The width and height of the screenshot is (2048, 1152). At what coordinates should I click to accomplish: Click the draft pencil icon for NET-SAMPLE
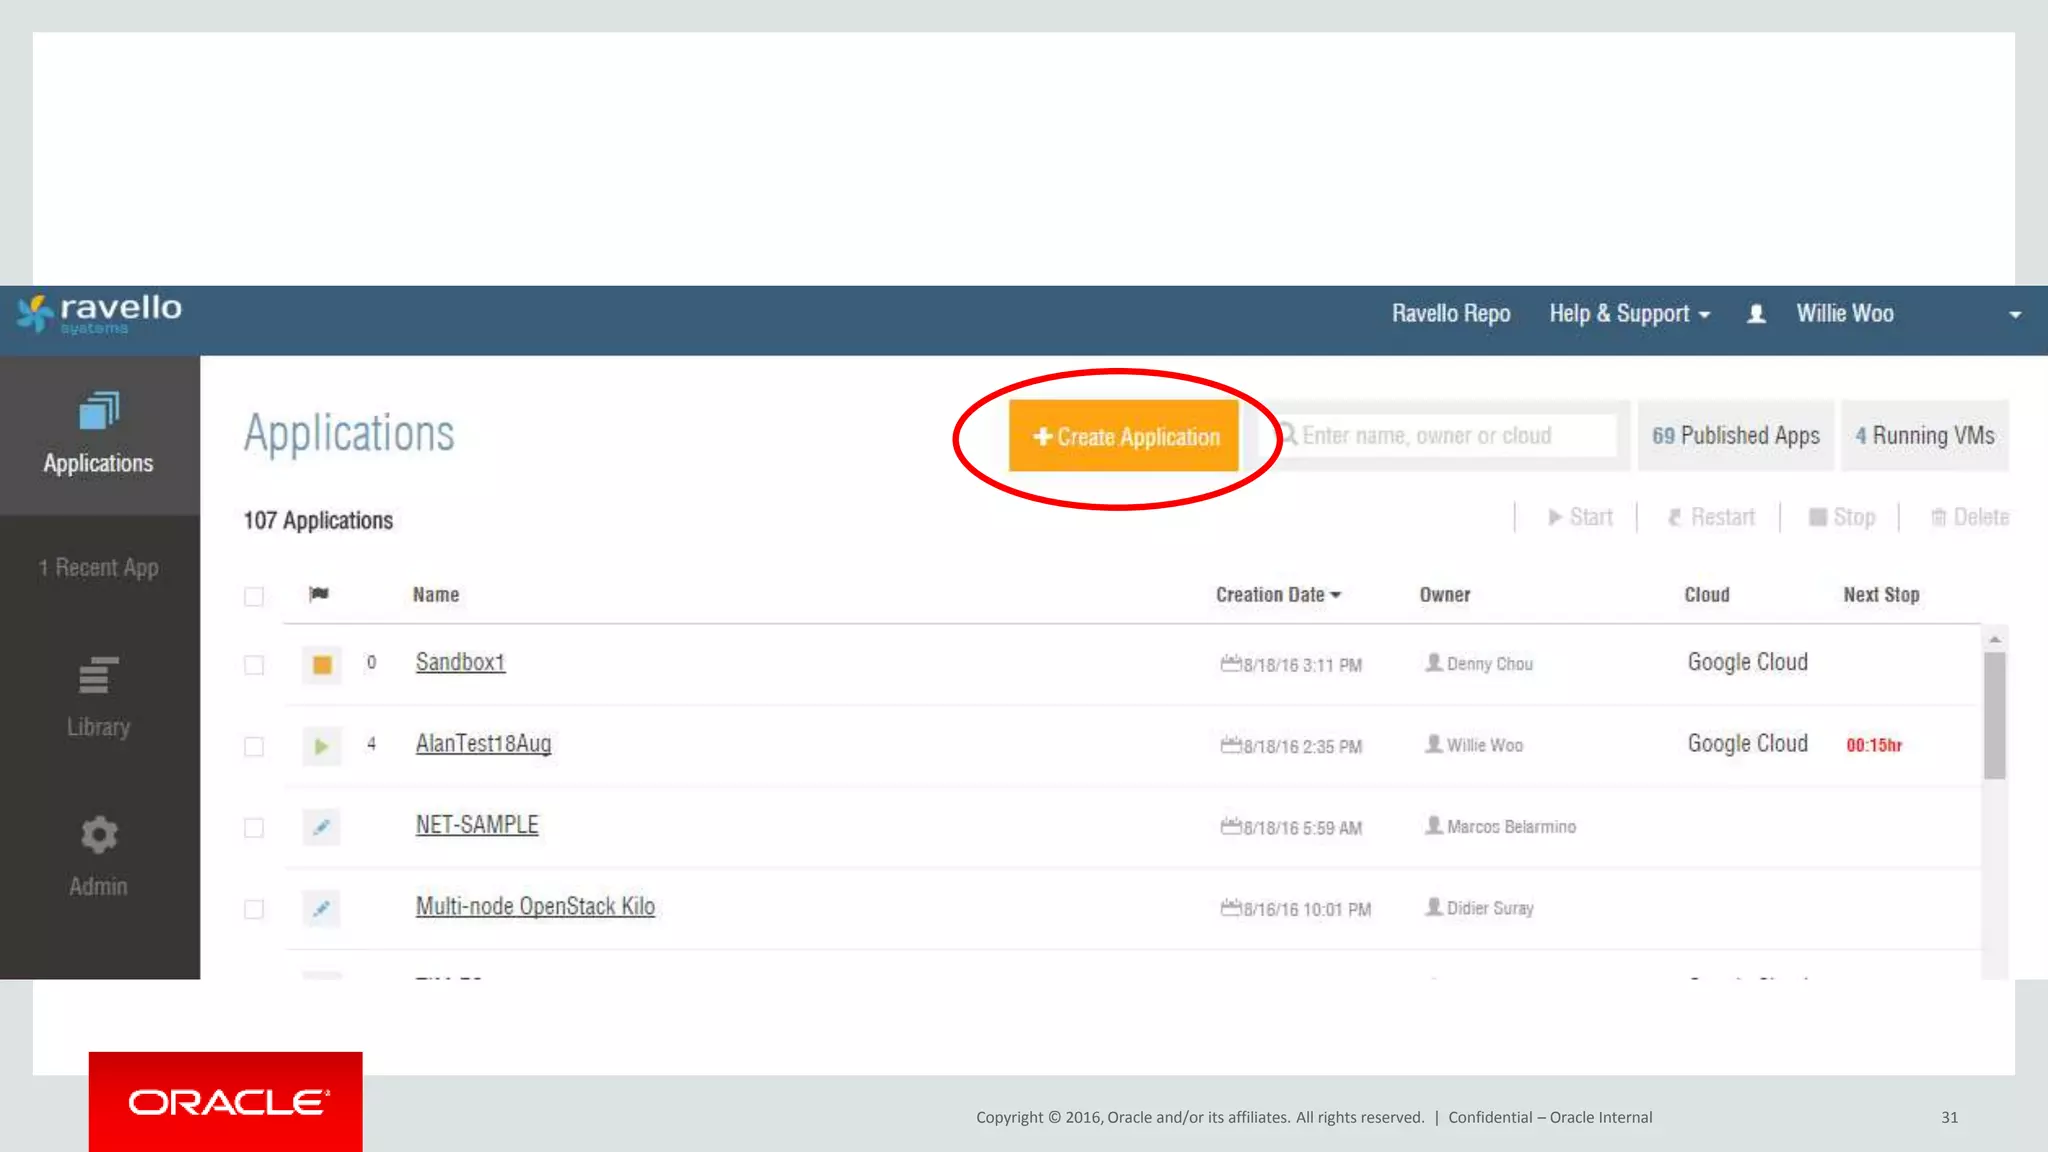[x=322, y=827]
